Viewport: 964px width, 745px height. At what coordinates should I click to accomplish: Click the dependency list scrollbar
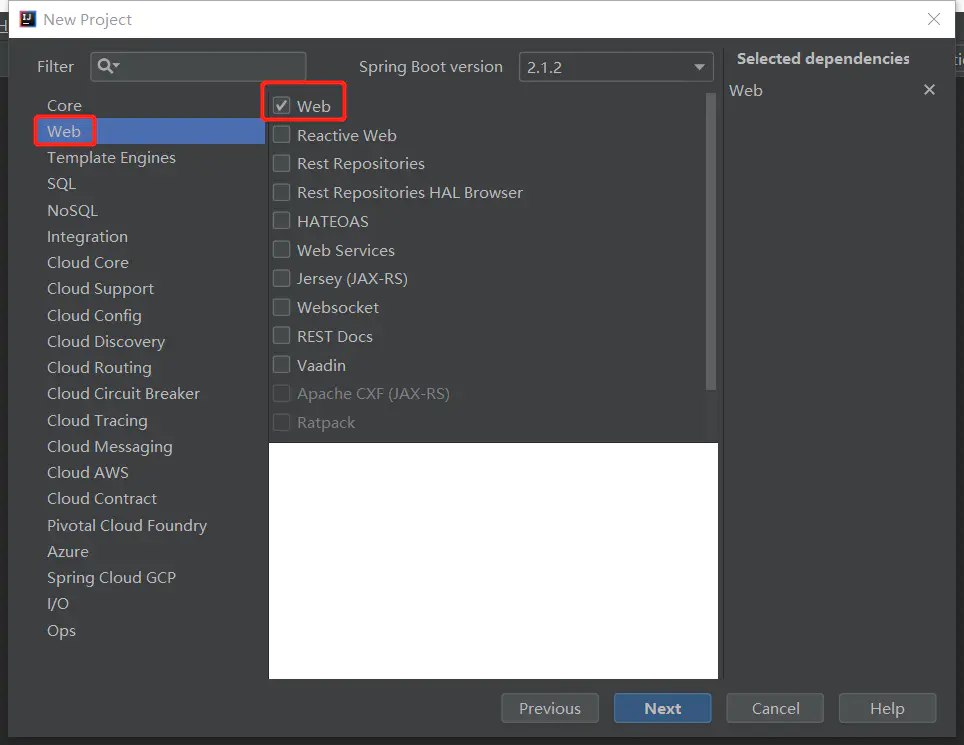711,241
